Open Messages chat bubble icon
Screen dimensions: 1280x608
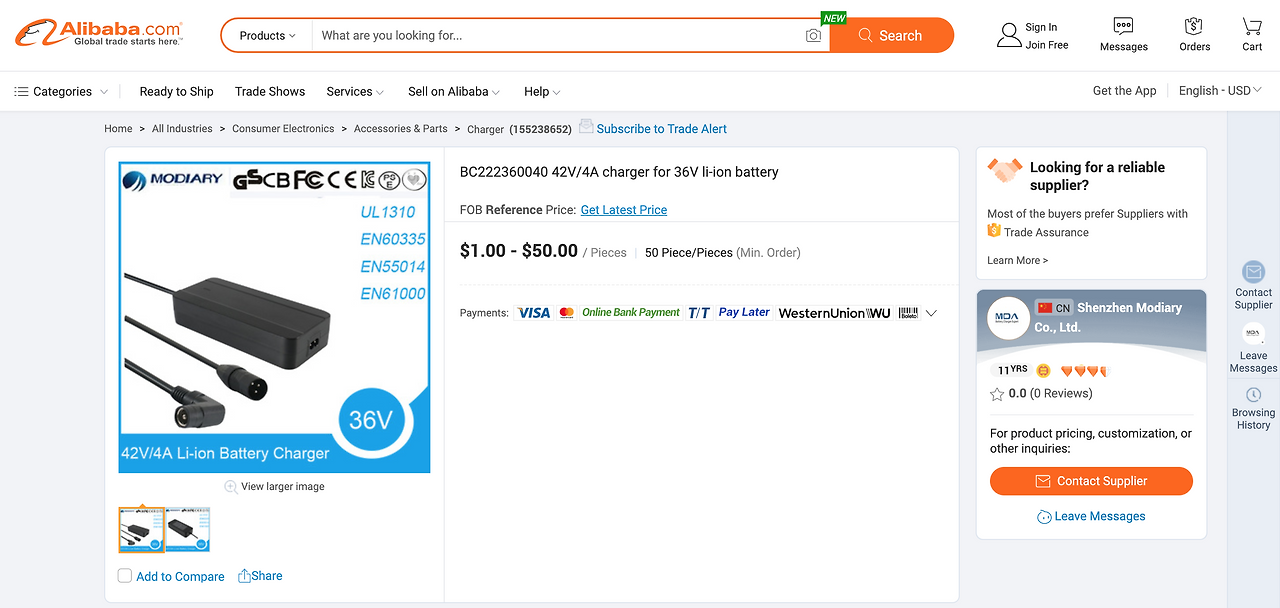coord(1123,26)
